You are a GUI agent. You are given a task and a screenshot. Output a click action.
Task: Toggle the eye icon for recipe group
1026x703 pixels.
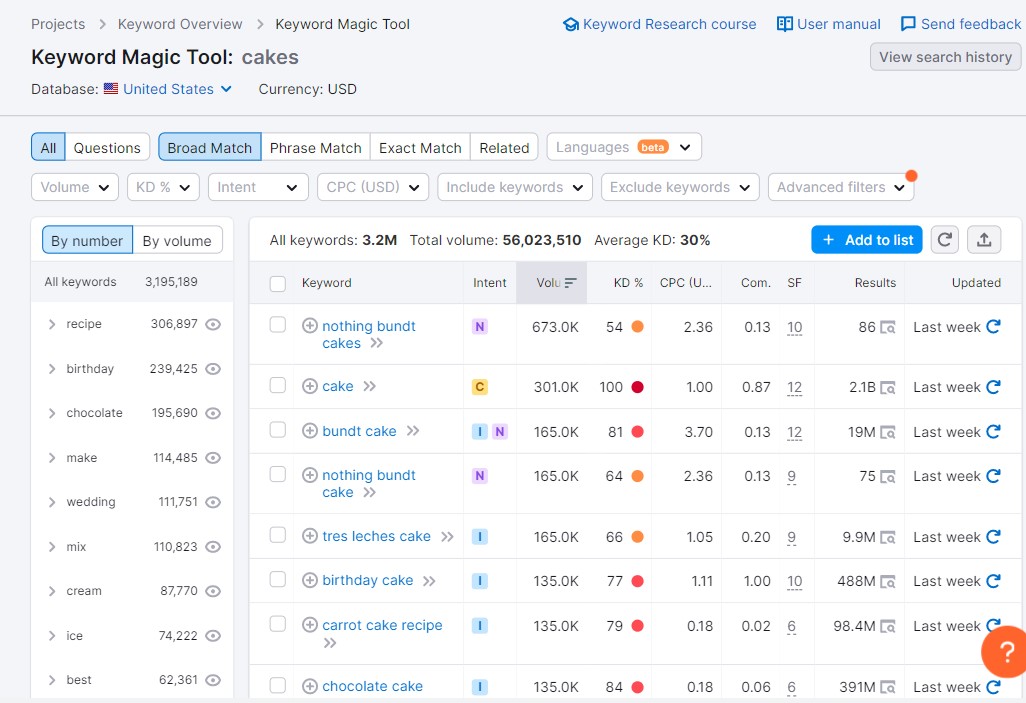click(x=212, y=324)
